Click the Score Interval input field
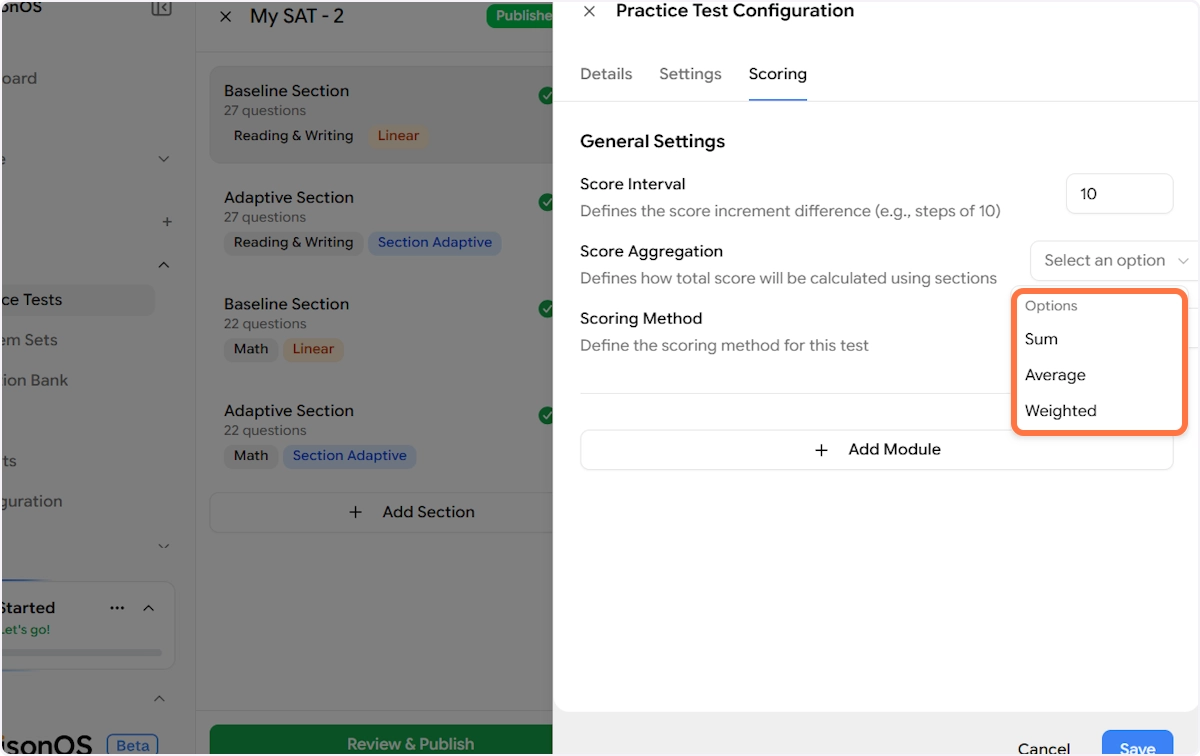Image resolution: width=1200 pixels, height=756 pixels. [x=1119, y=194]
